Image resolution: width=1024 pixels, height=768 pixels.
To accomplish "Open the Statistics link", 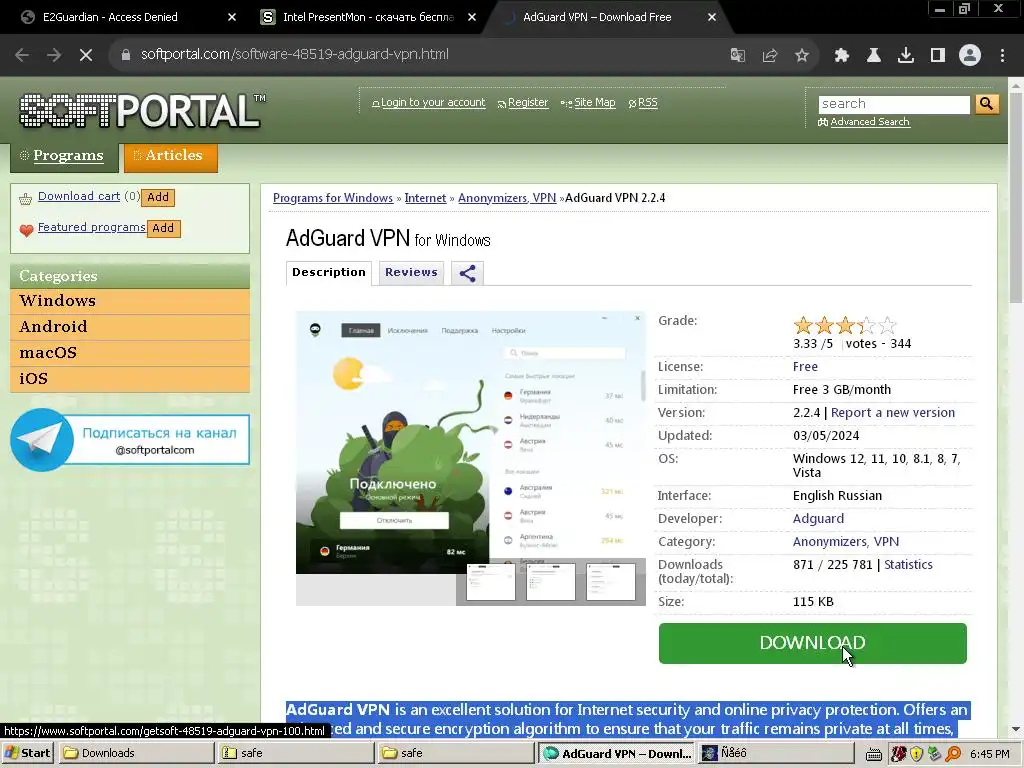I will [x=908, y=565].
